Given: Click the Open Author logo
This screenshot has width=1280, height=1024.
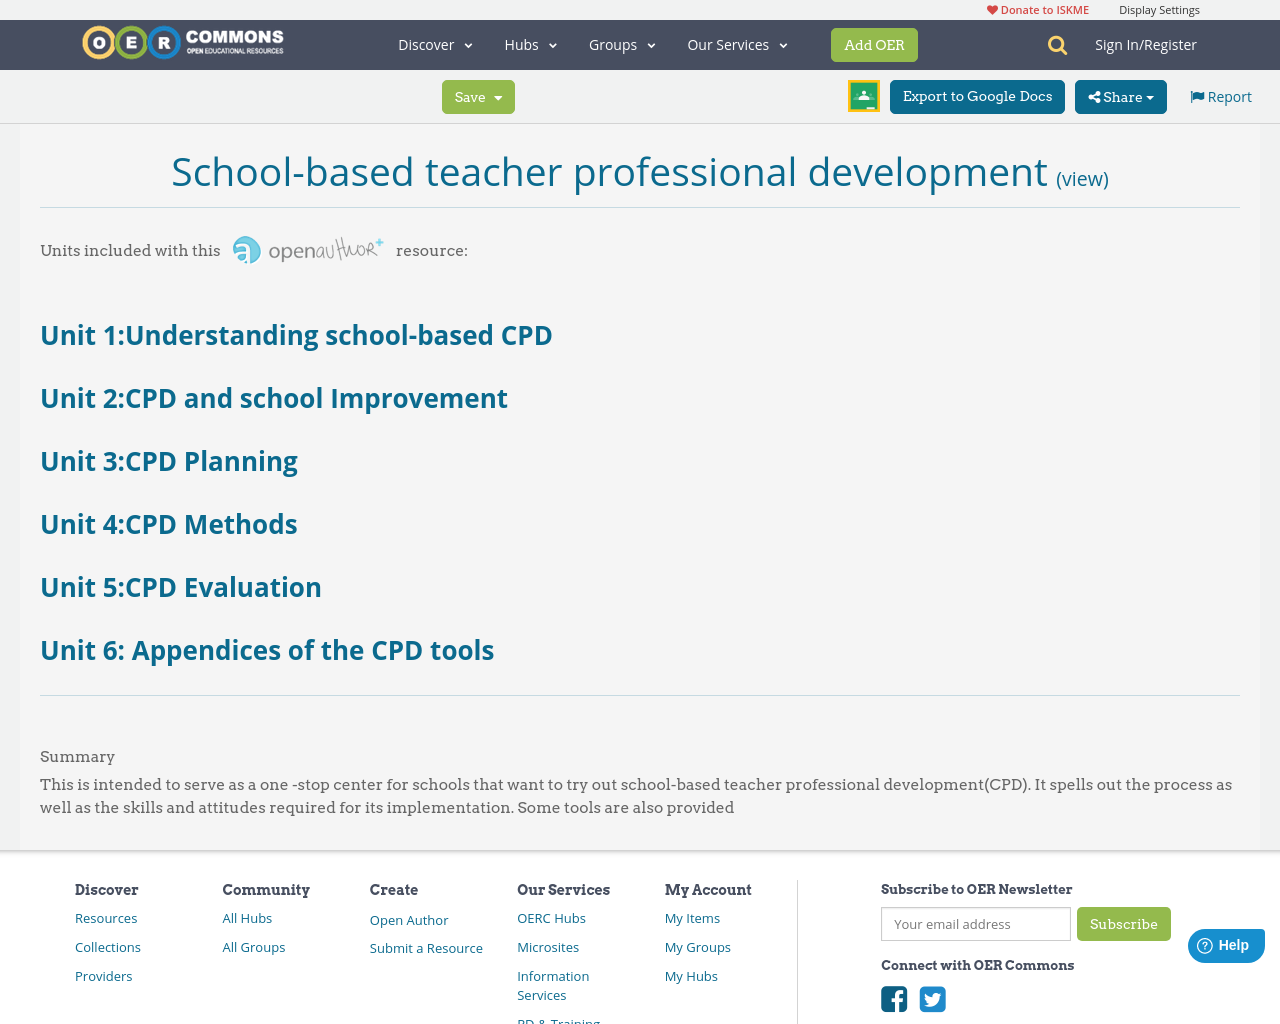Looking at the screenshot, I should point(307,247).
